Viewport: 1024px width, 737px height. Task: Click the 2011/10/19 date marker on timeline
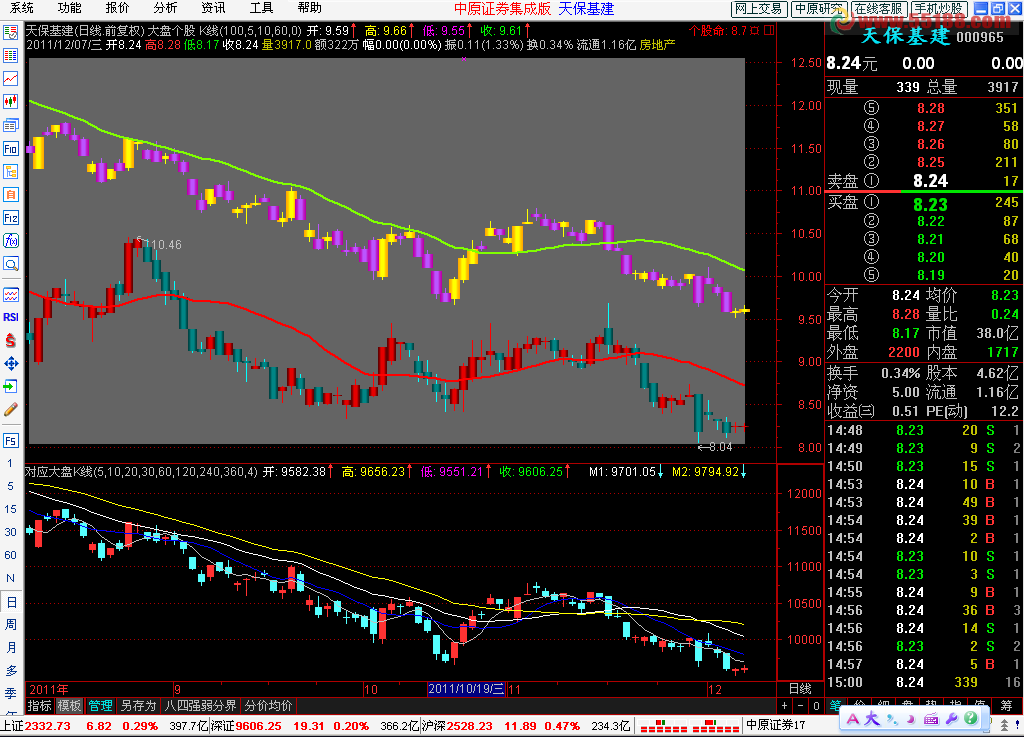pyautogui.click(x=466, y=689)
